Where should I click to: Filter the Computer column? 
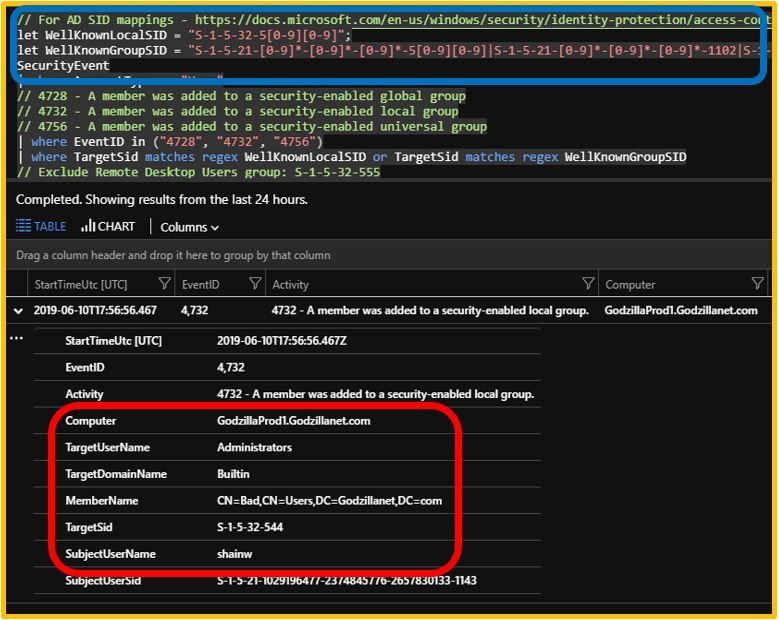(757, 284)
